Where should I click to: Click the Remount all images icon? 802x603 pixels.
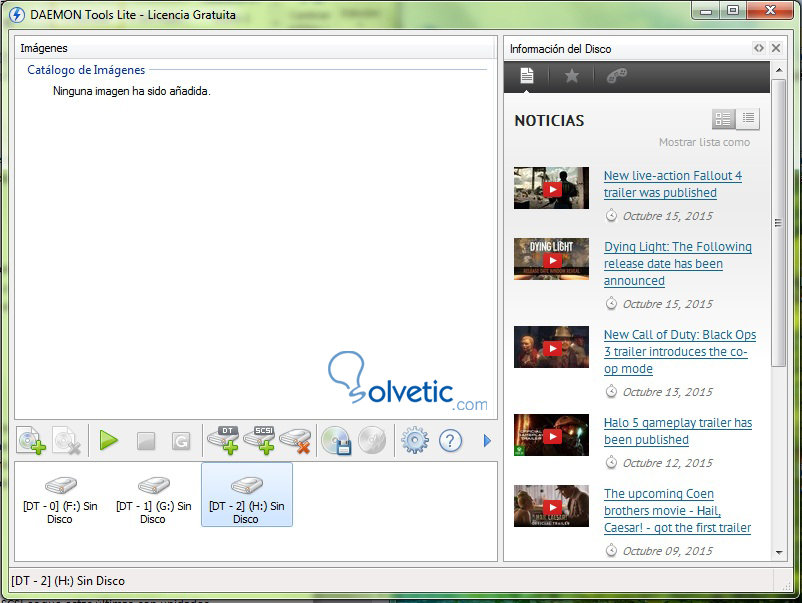(x=181, y=441)
